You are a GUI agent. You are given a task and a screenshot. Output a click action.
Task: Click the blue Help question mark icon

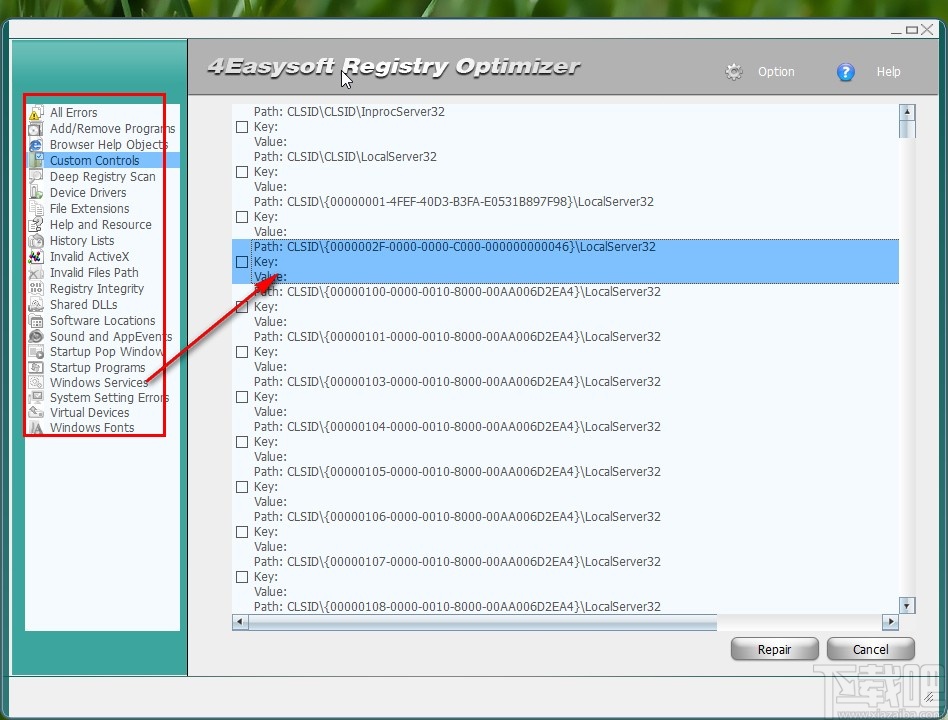pyautogui.click(x=845, y=72)
